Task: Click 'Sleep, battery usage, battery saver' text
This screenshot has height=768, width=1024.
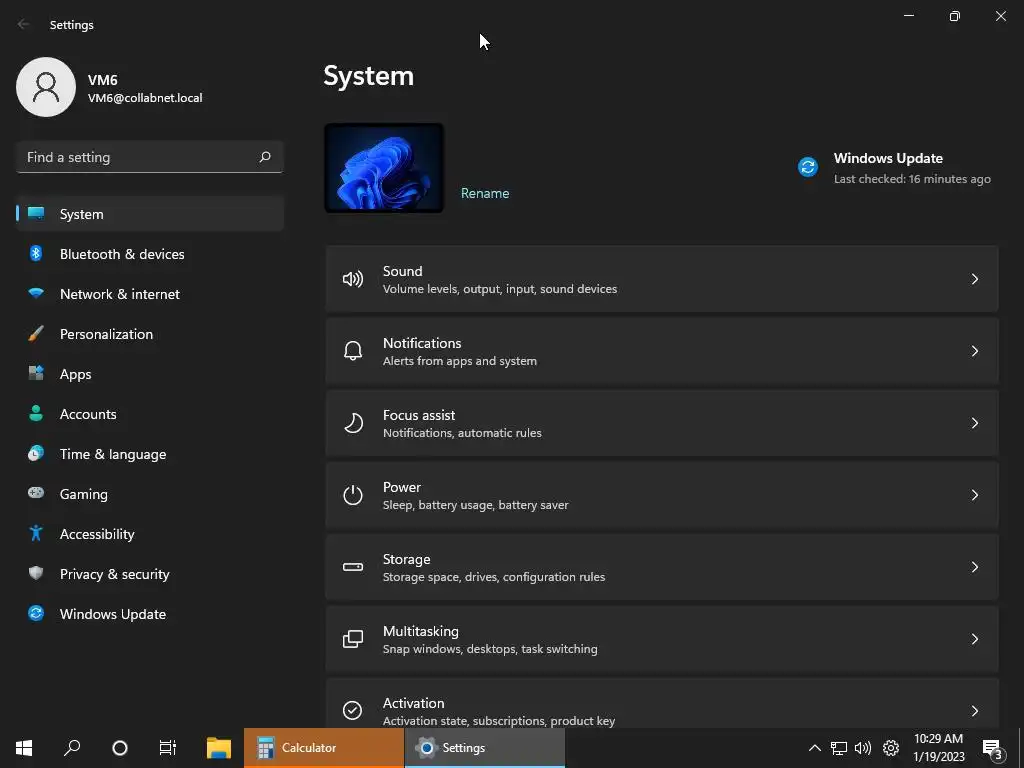Action: pos(475,505)
